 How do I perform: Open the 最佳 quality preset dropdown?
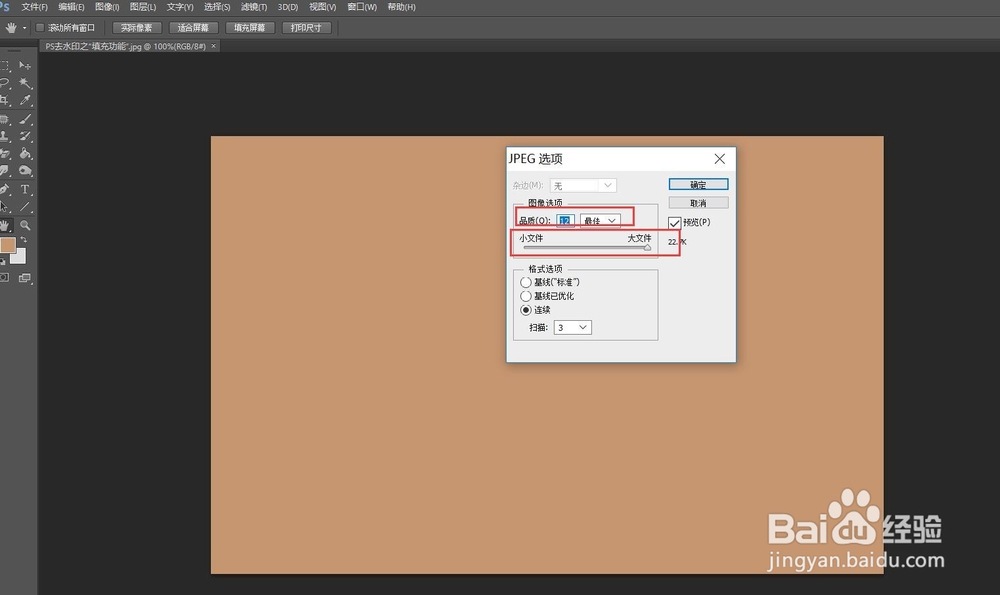(600, 221)
